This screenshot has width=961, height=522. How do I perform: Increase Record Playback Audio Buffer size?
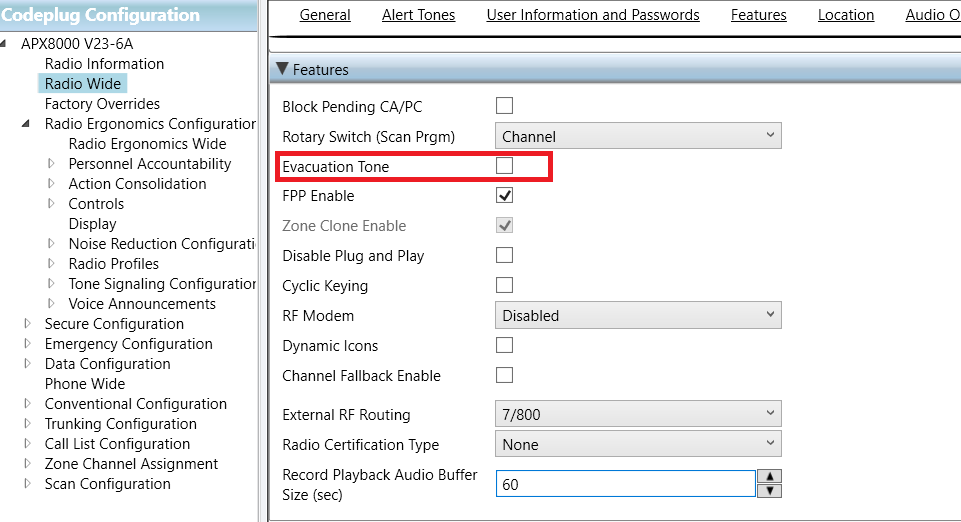770,476
